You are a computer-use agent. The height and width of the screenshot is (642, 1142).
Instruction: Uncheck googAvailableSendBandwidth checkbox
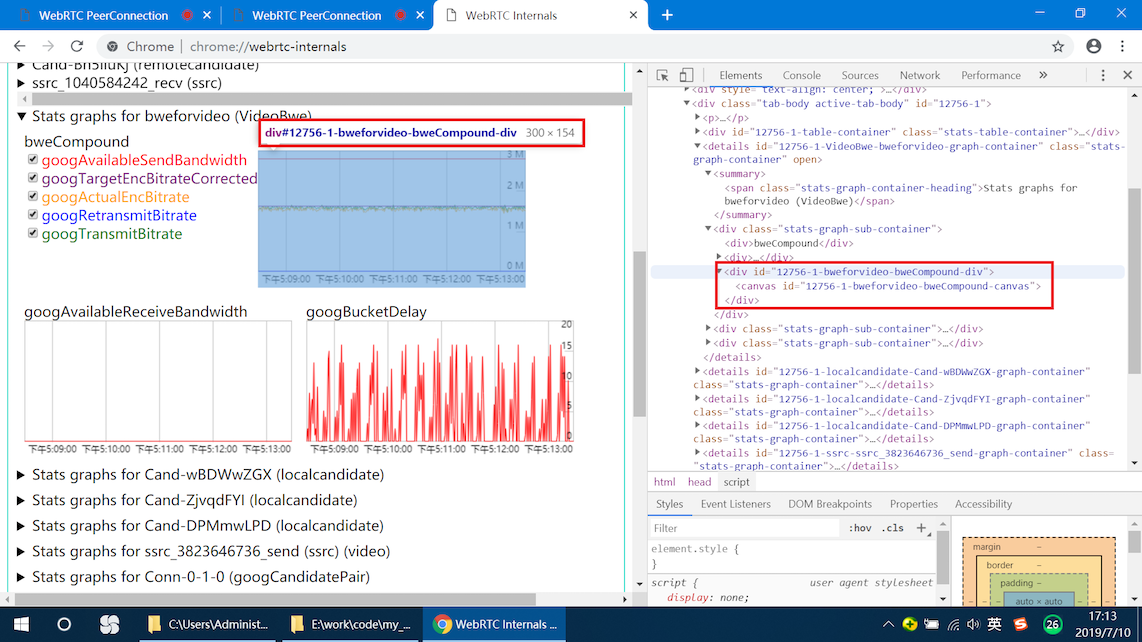click(x=33, y=160)
